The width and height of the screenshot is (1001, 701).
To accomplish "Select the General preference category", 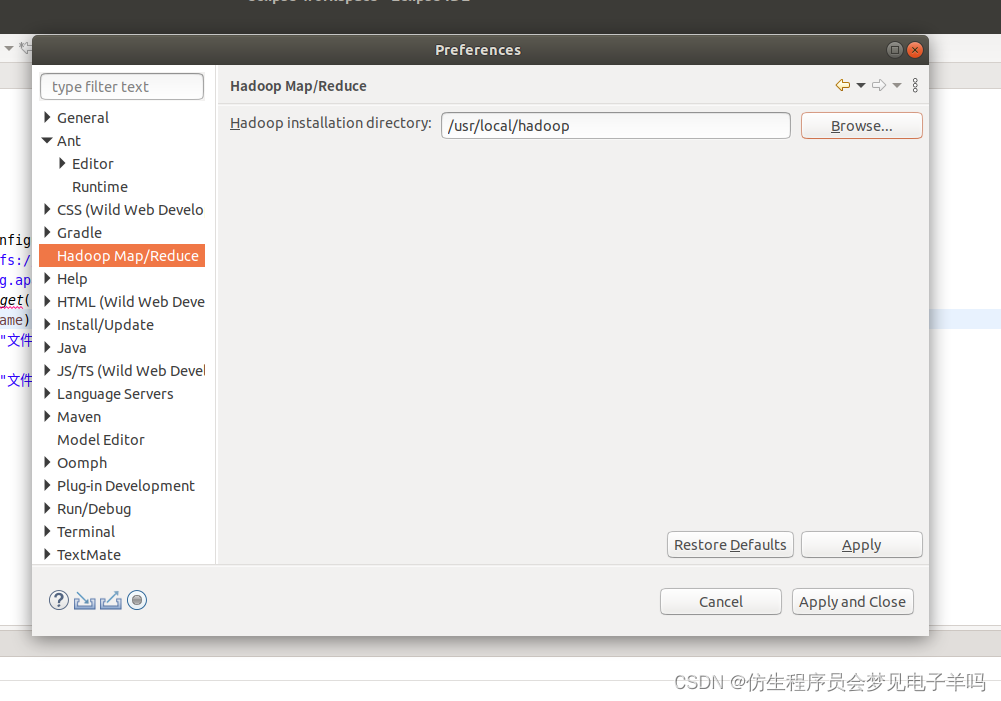I will 83,118.
